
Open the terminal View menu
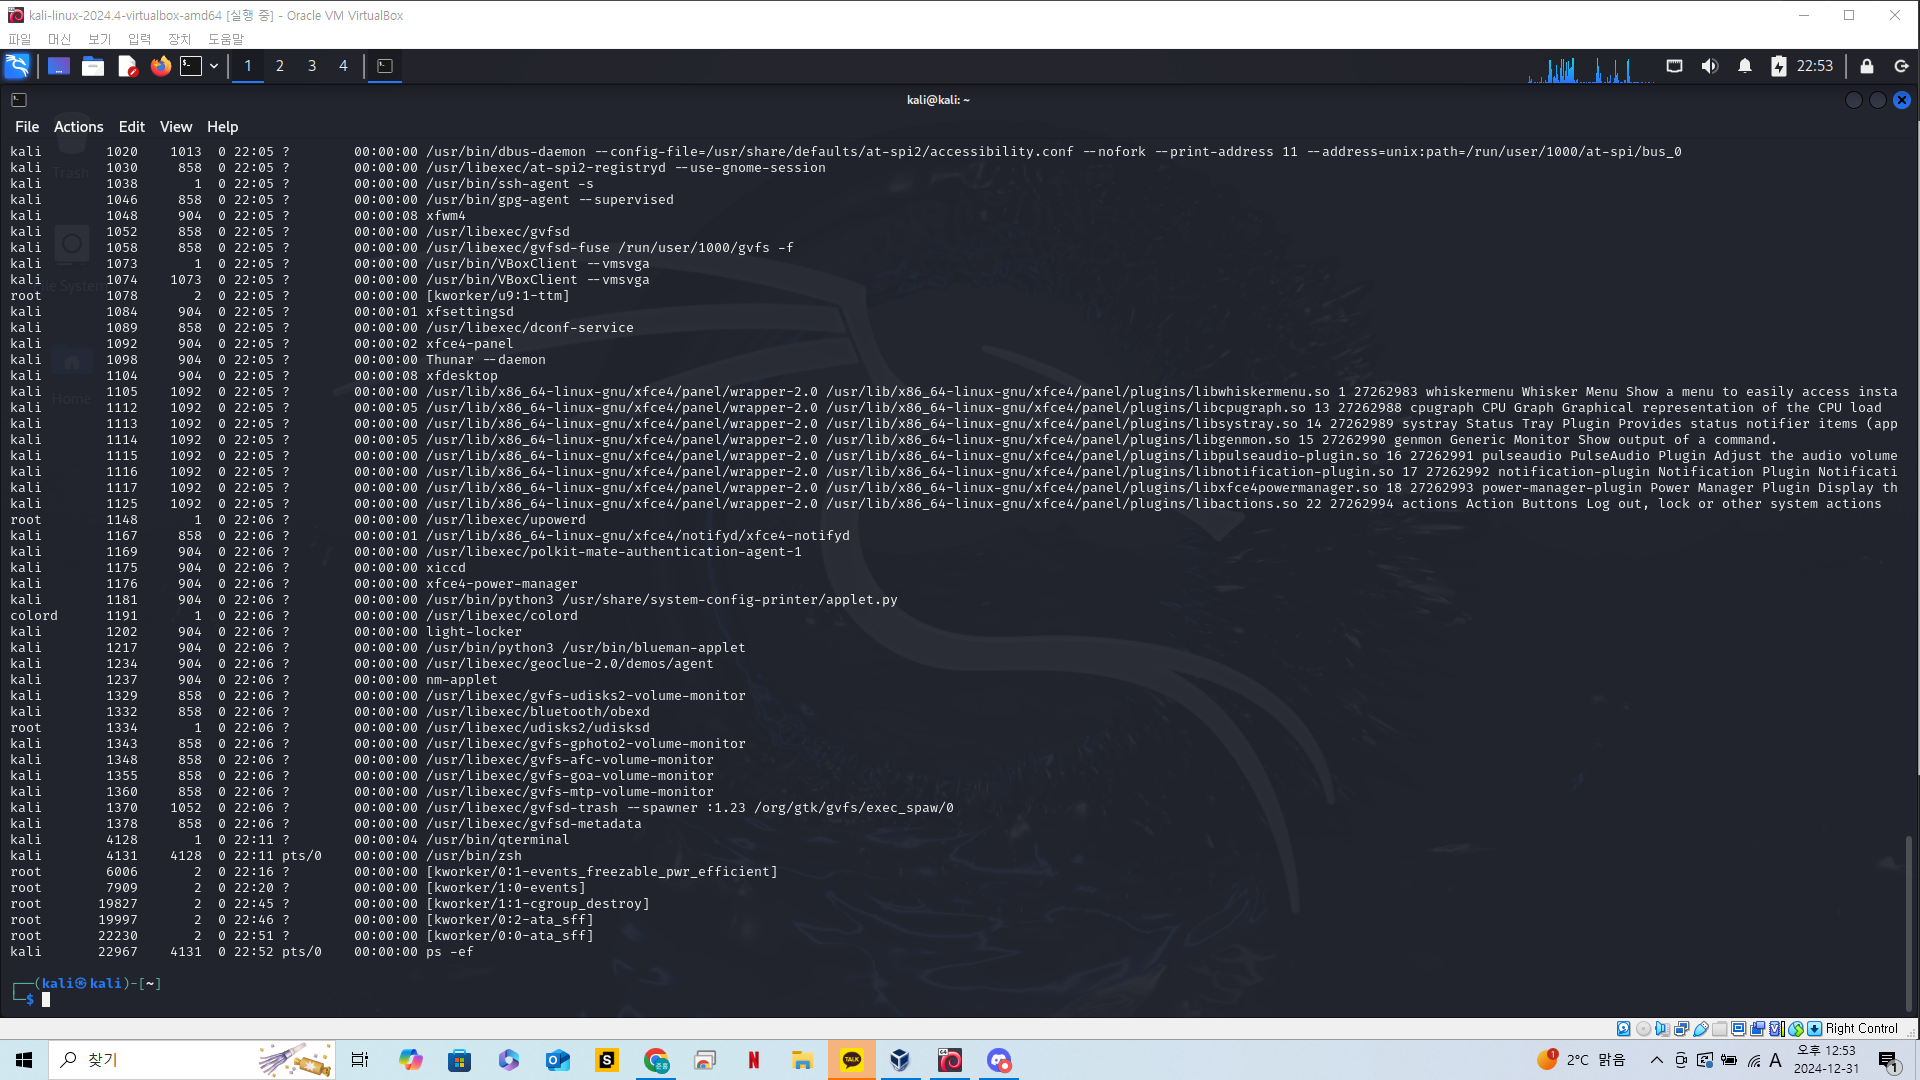pos(175,127)
